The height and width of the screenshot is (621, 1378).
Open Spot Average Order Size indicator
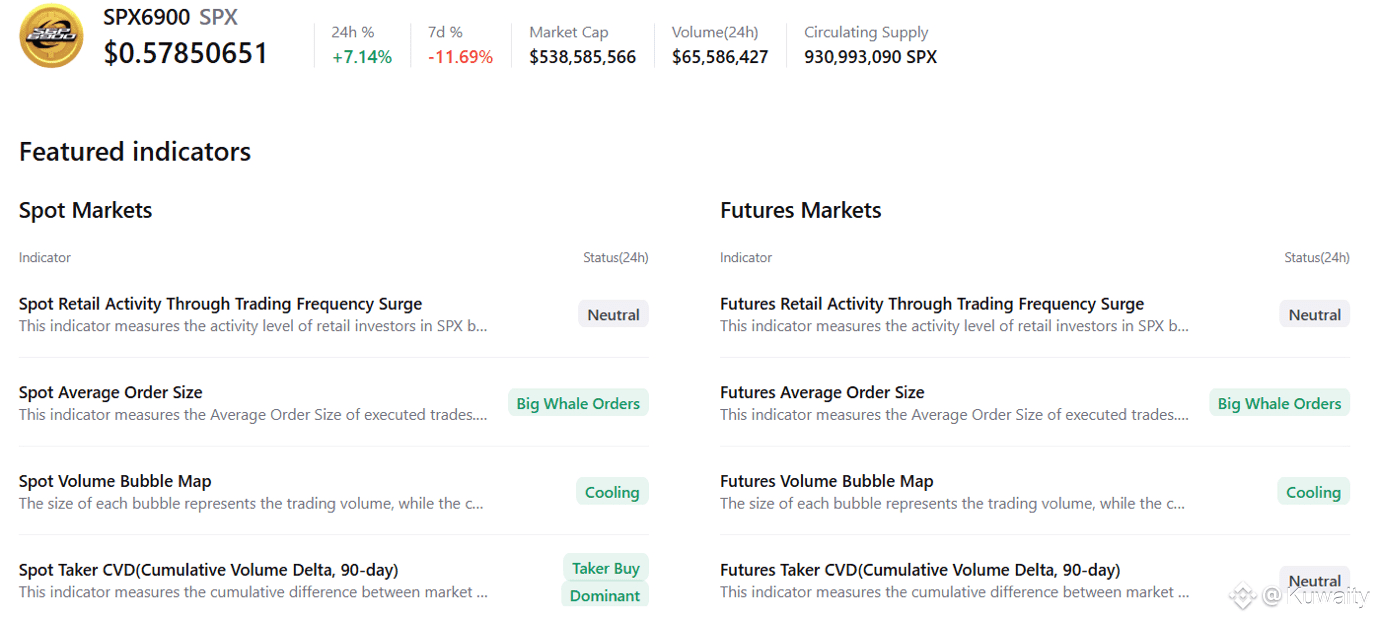coord(110,392)
